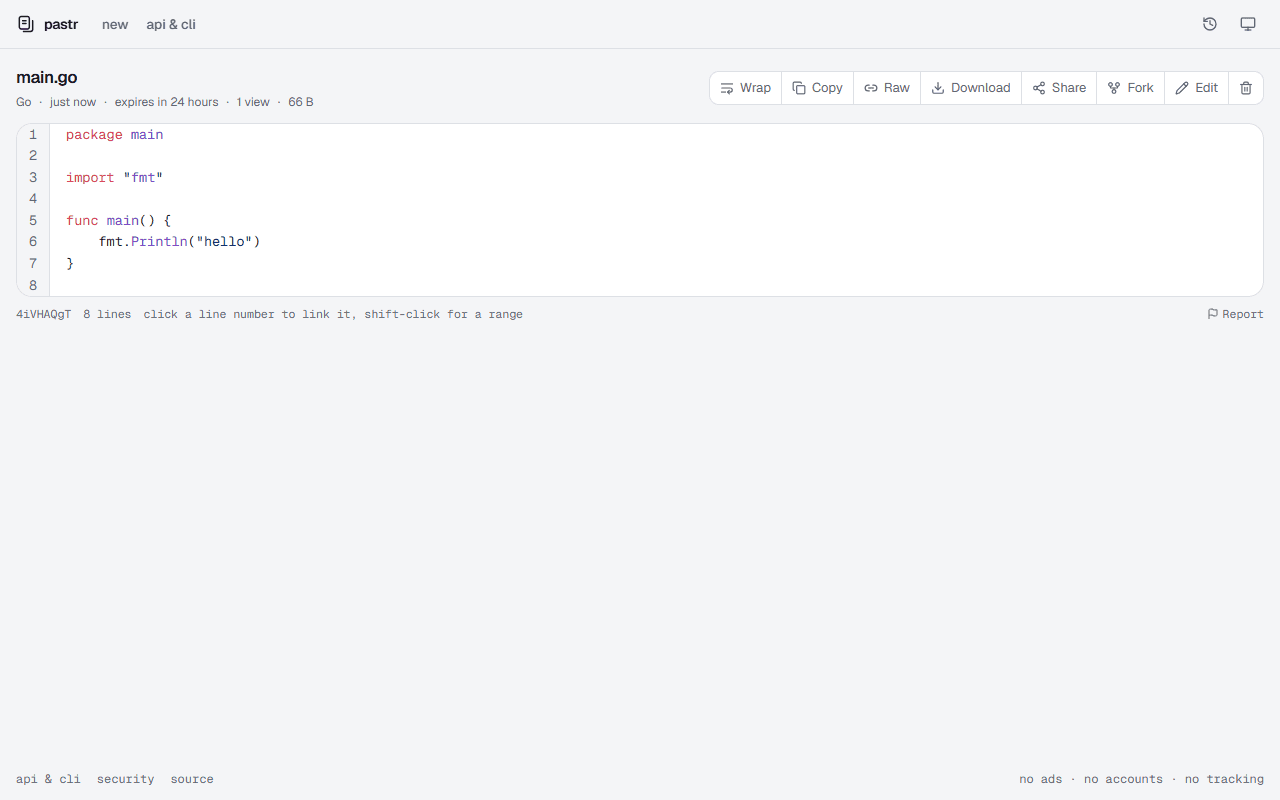Click the paste ID 4iVHAQgT
The image size is (1280, 800).
click(x=44, y=314)
